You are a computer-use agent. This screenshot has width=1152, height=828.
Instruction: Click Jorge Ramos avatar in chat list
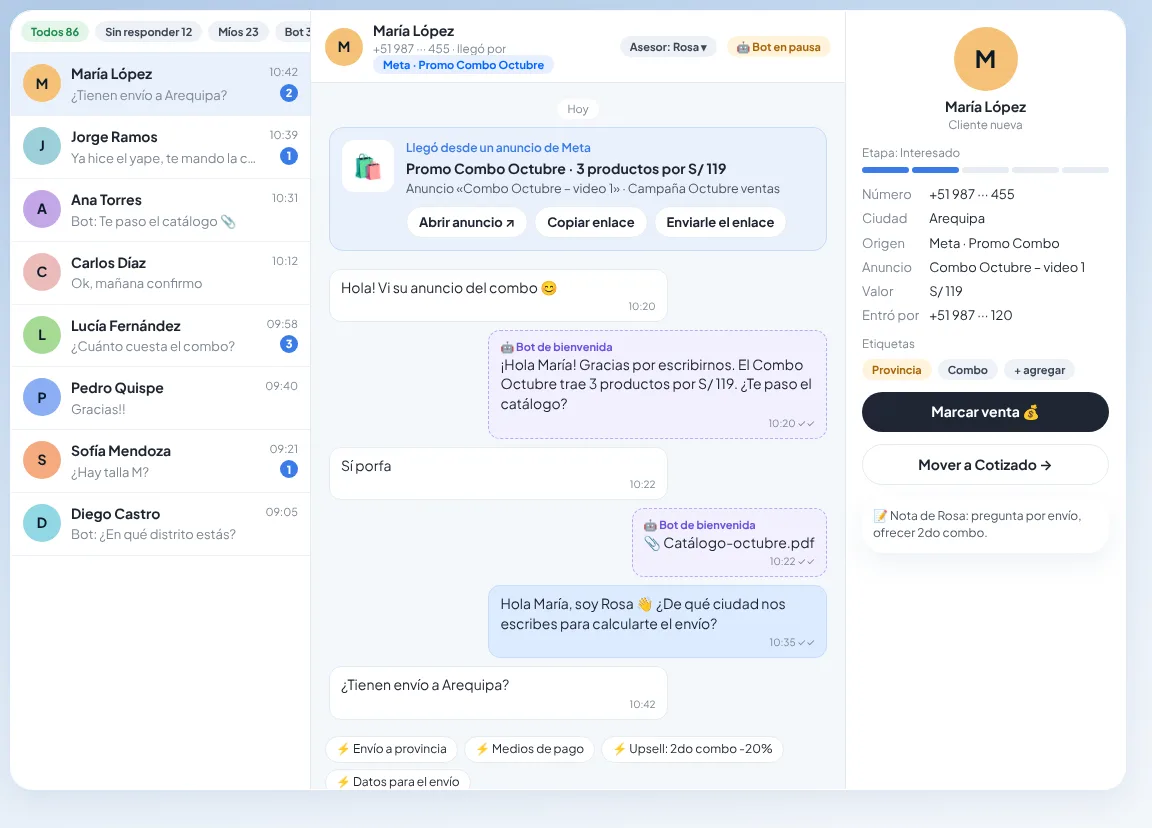click(42, 146)
